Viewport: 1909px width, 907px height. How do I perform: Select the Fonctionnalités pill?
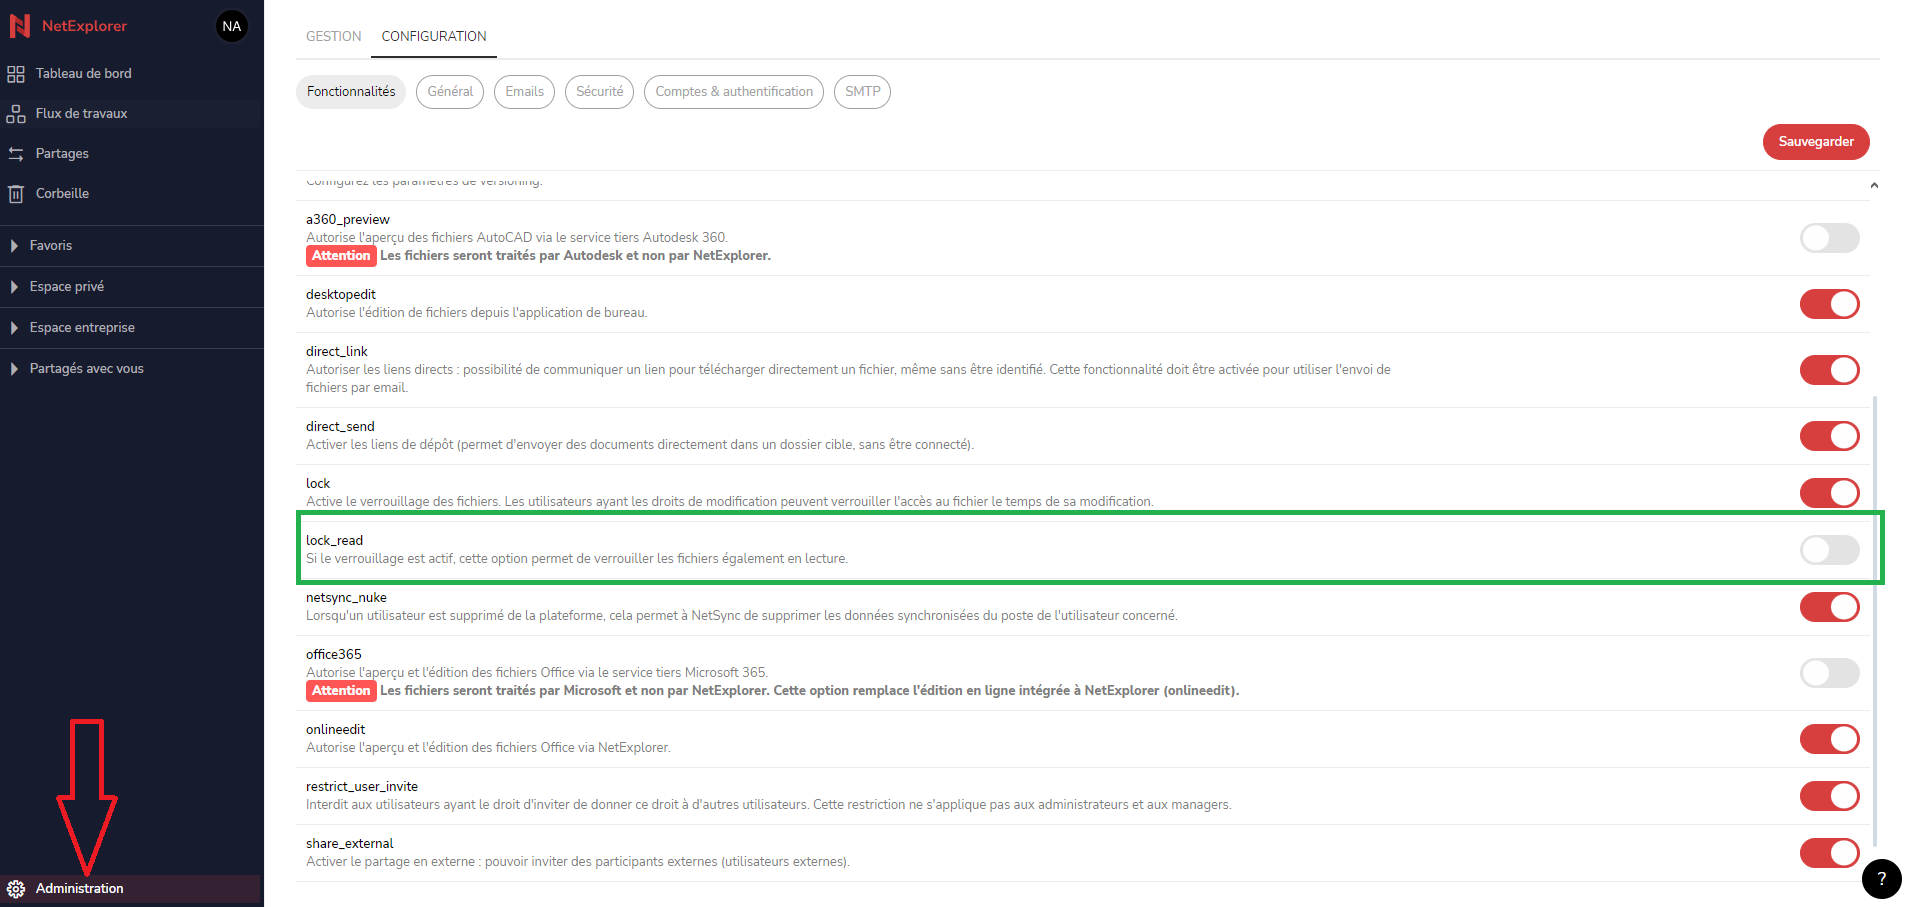coord(351,92)
